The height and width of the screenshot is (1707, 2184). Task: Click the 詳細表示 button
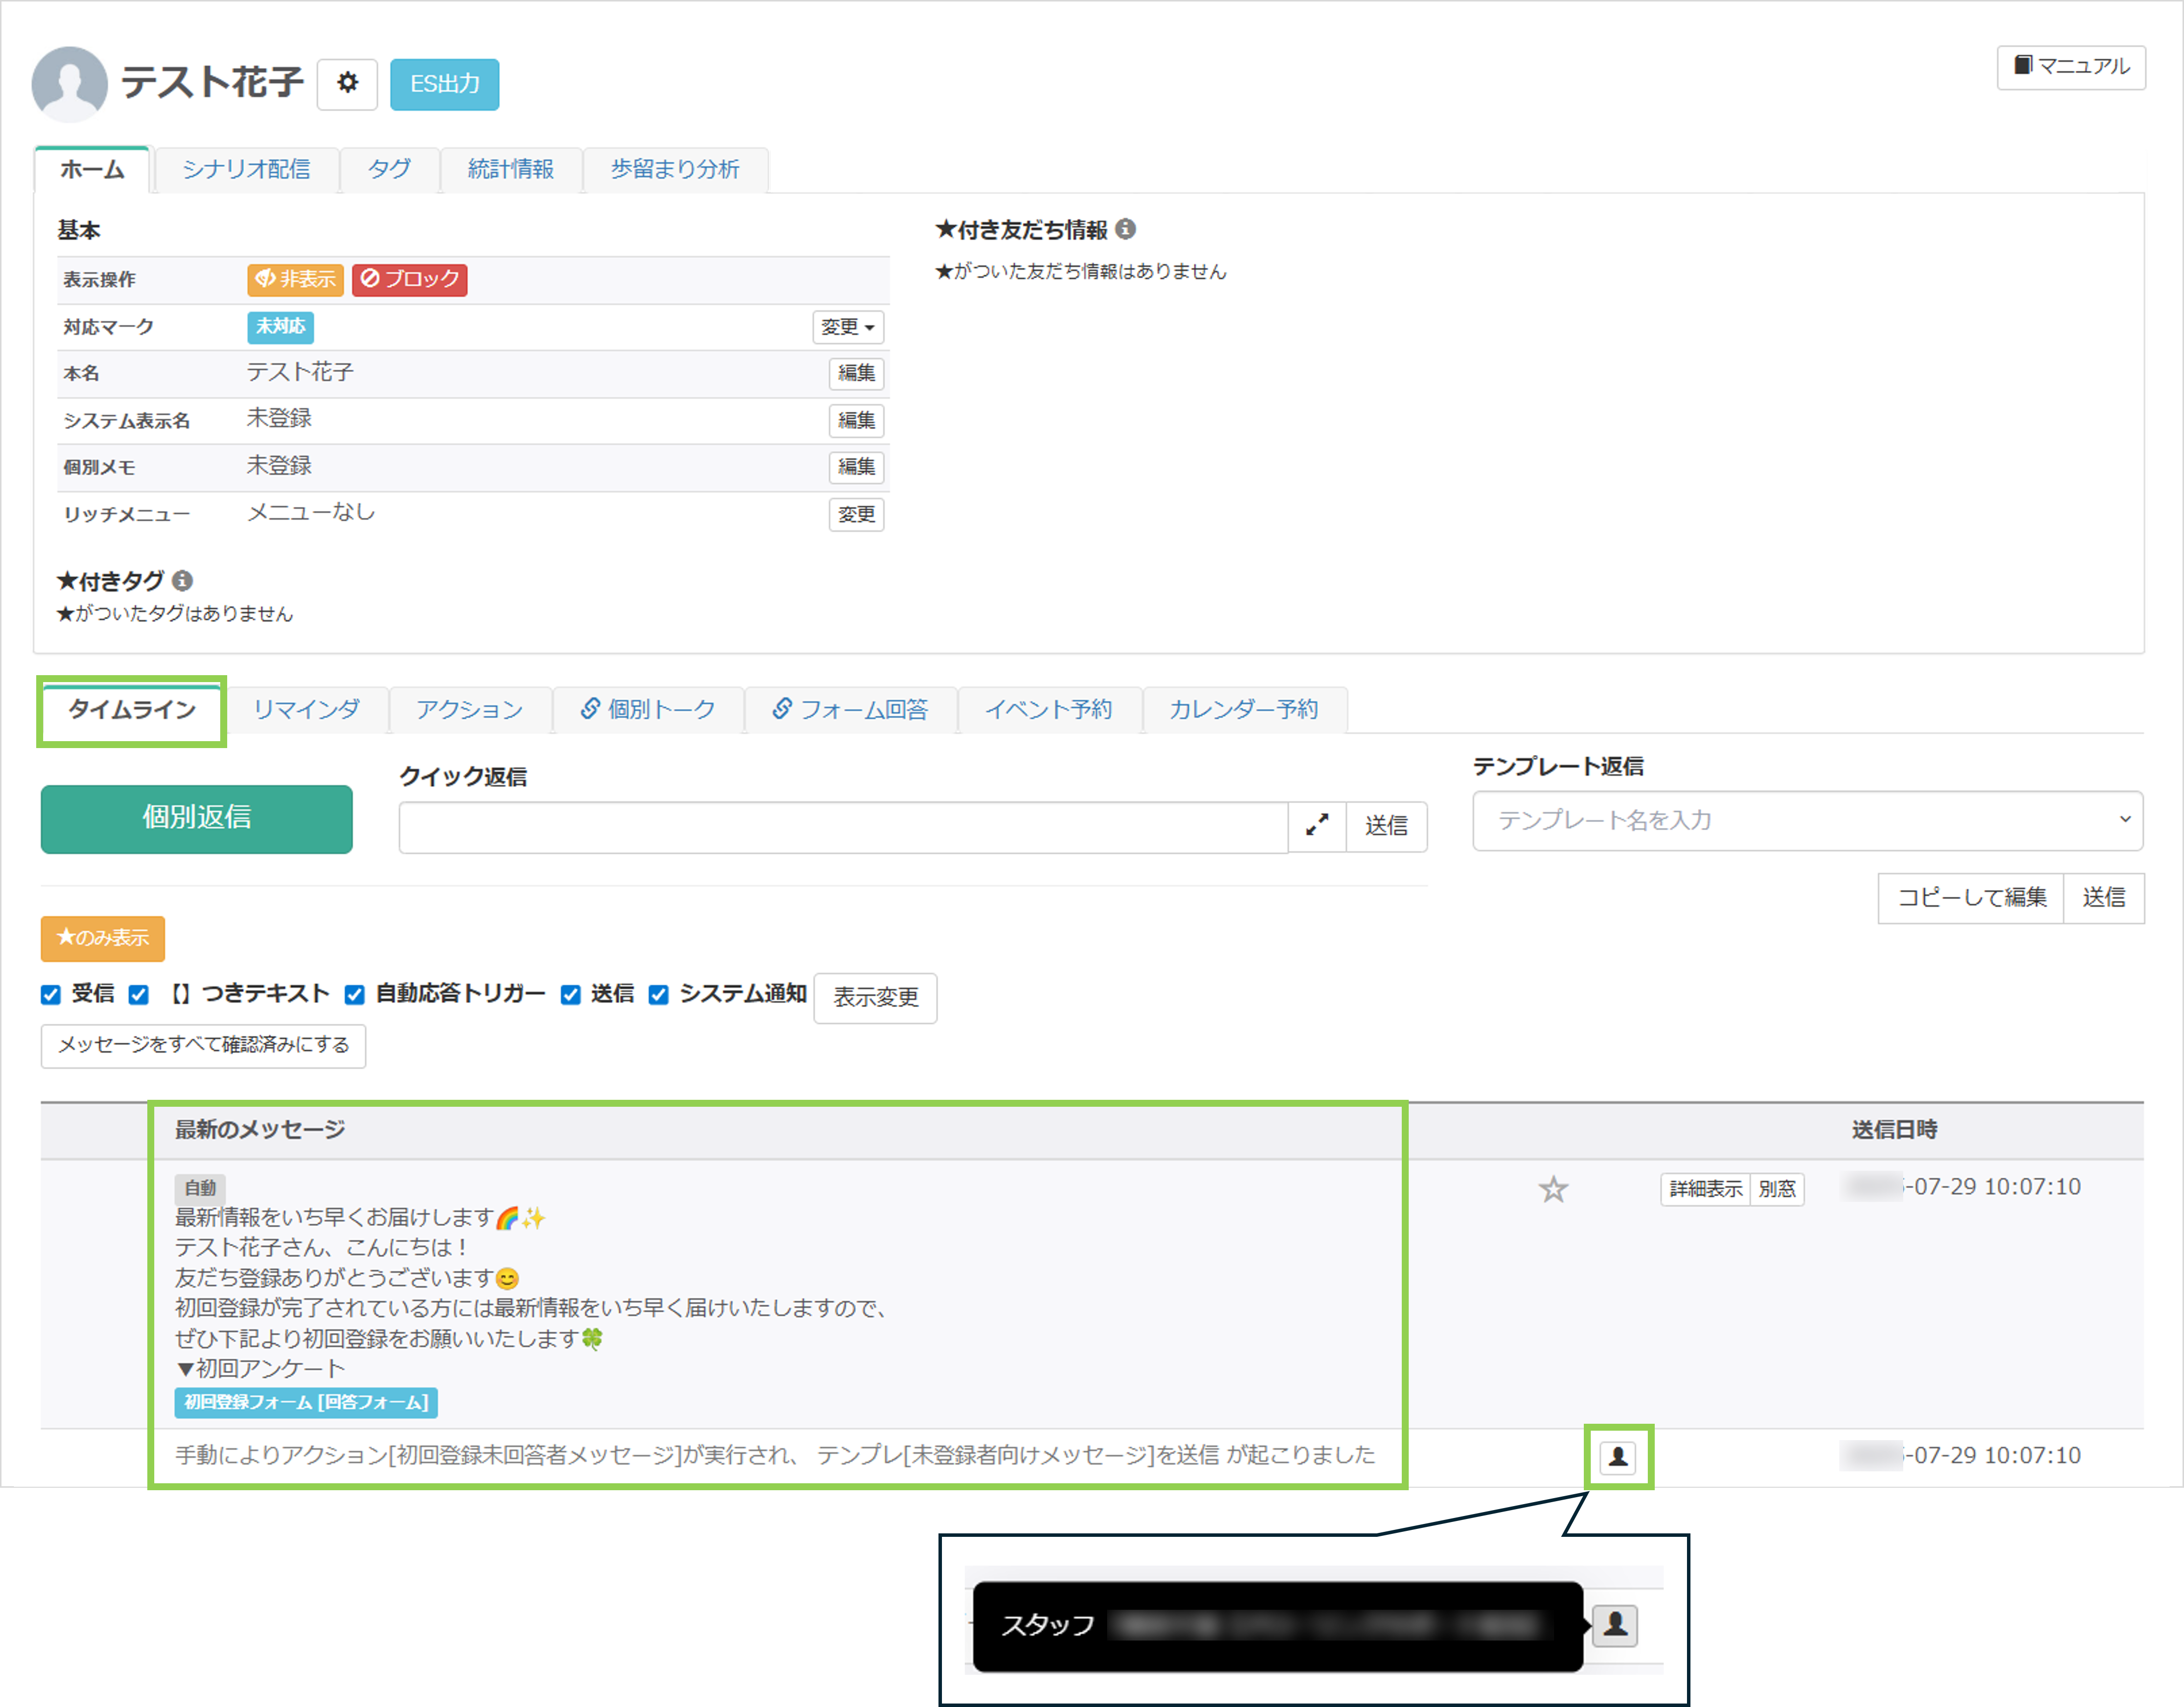[x=1705, y=1189]
